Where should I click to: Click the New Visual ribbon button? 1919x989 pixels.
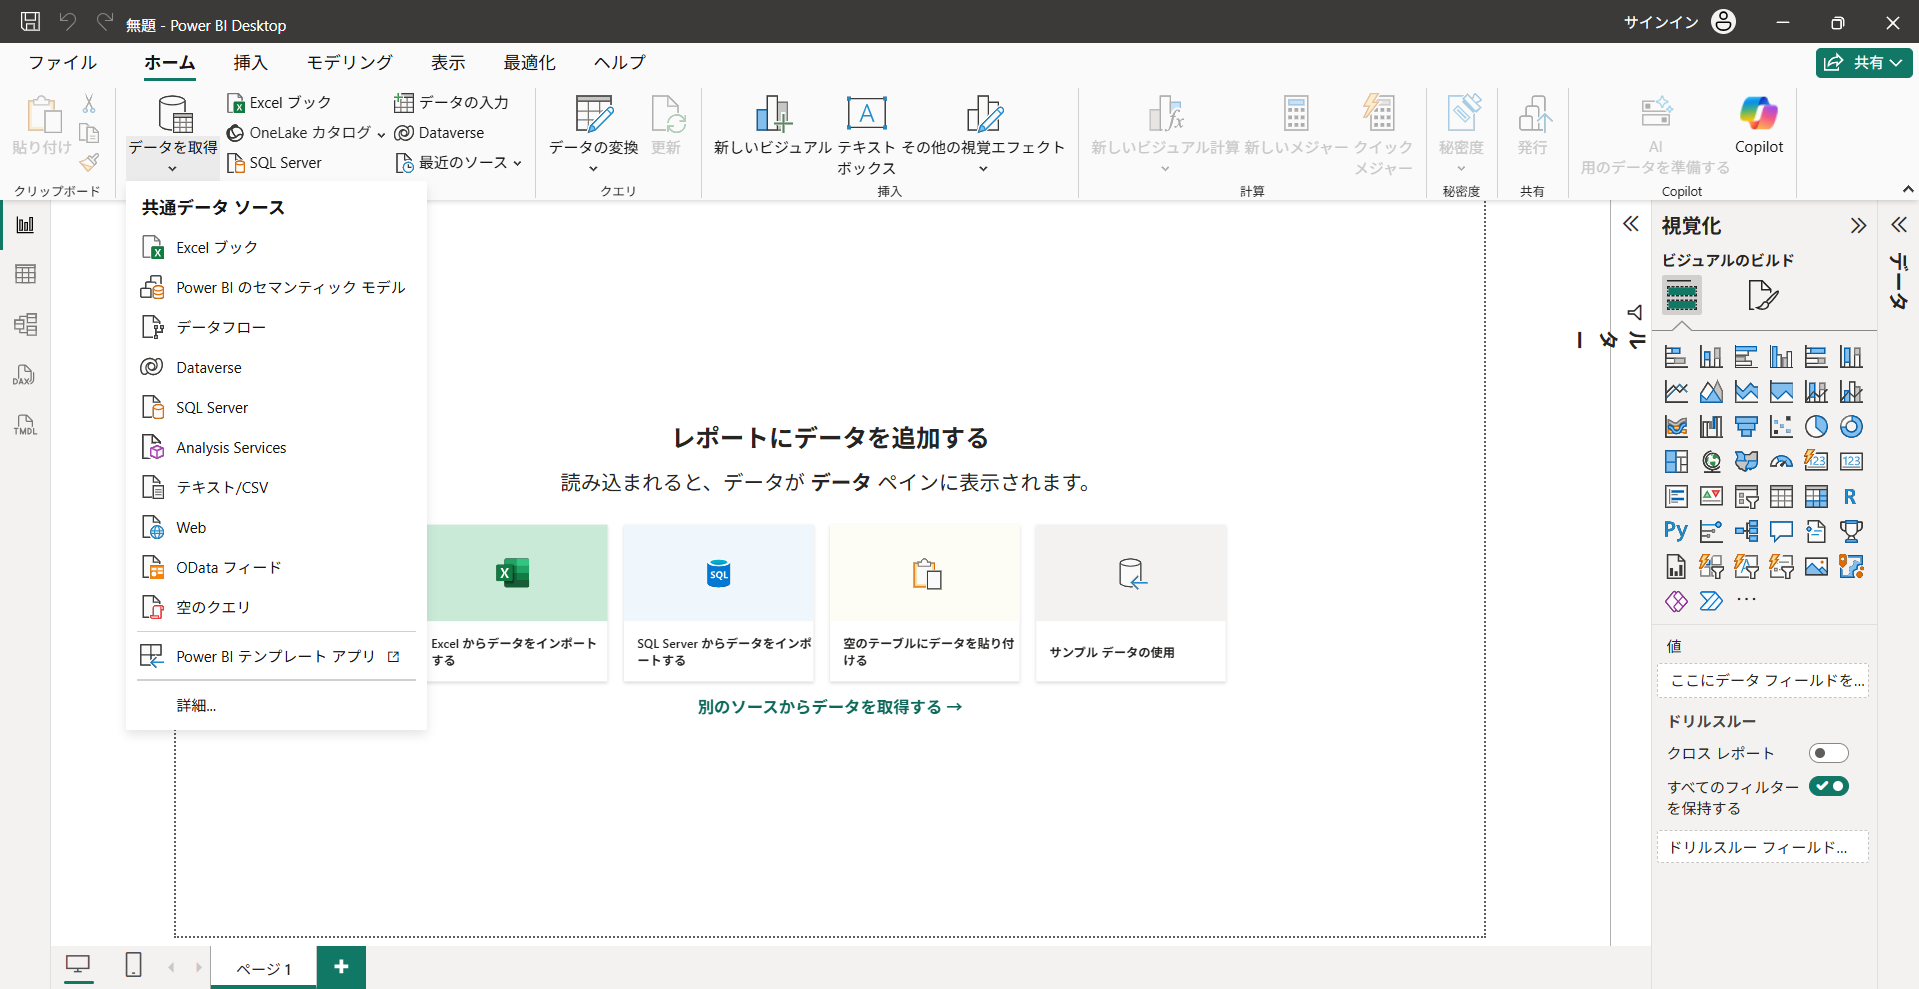(x=773, y=126)
